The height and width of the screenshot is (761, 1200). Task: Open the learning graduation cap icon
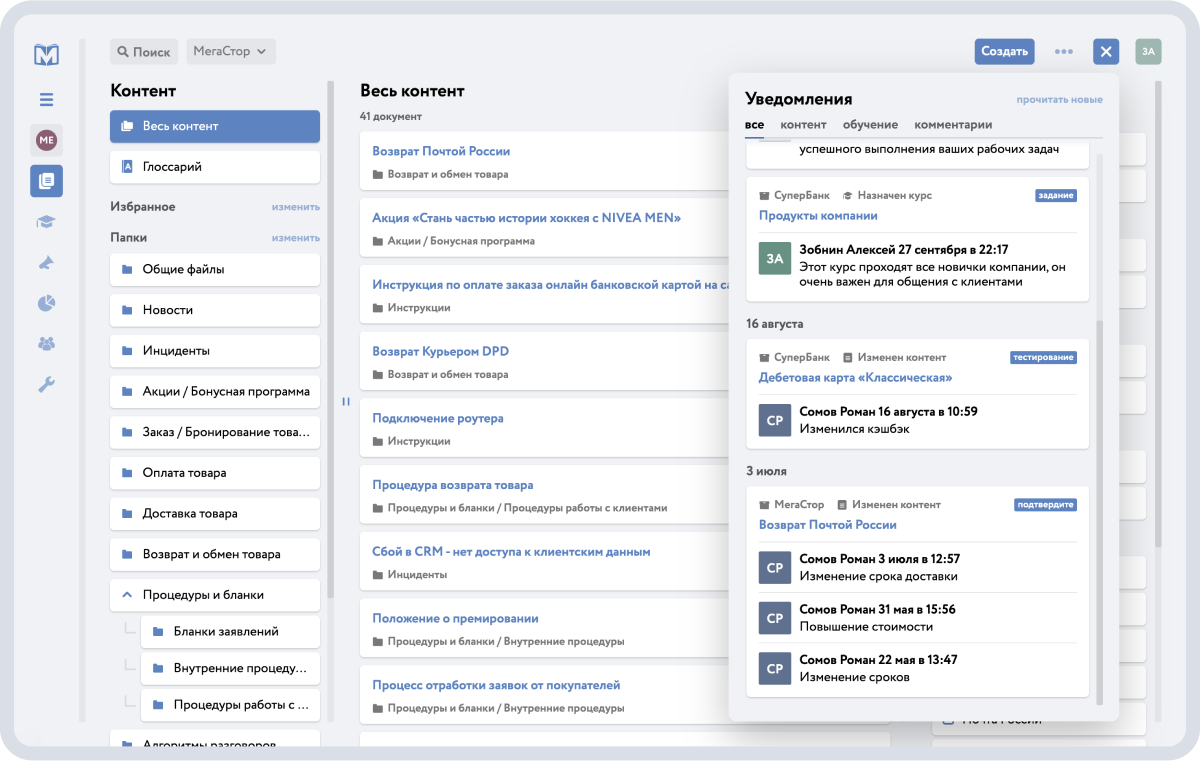[46, 222]
